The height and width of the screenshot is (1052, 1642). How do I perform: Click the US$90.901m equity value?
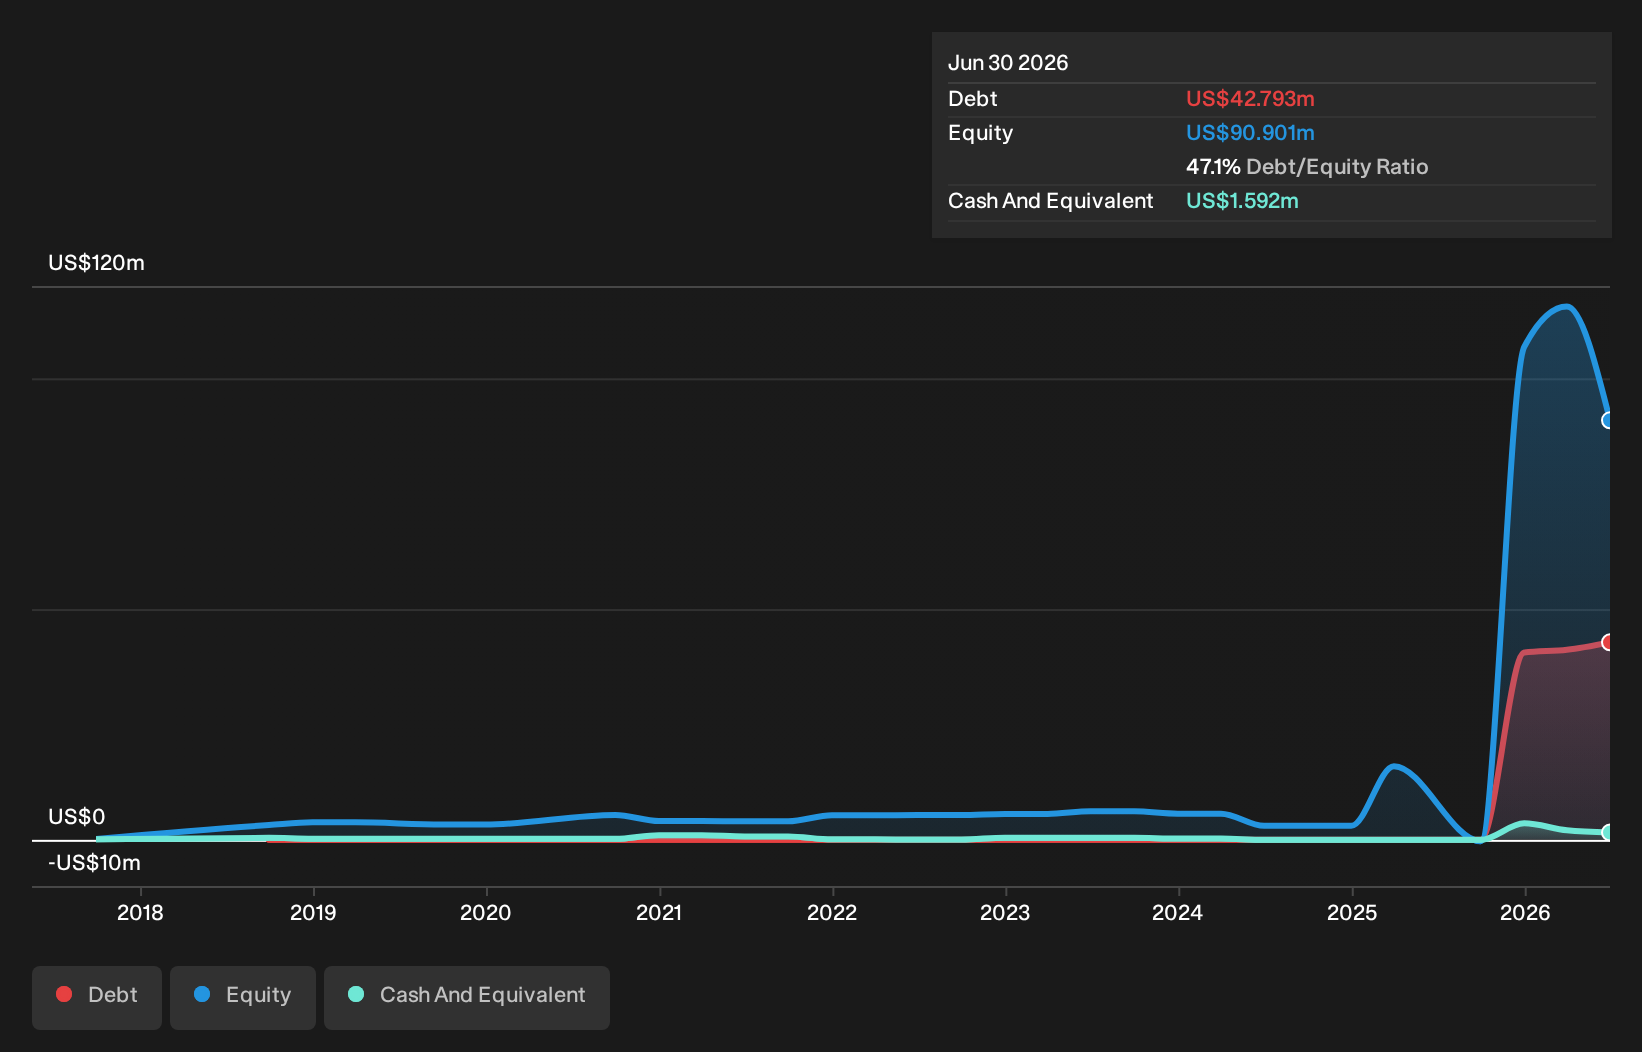1250,133
